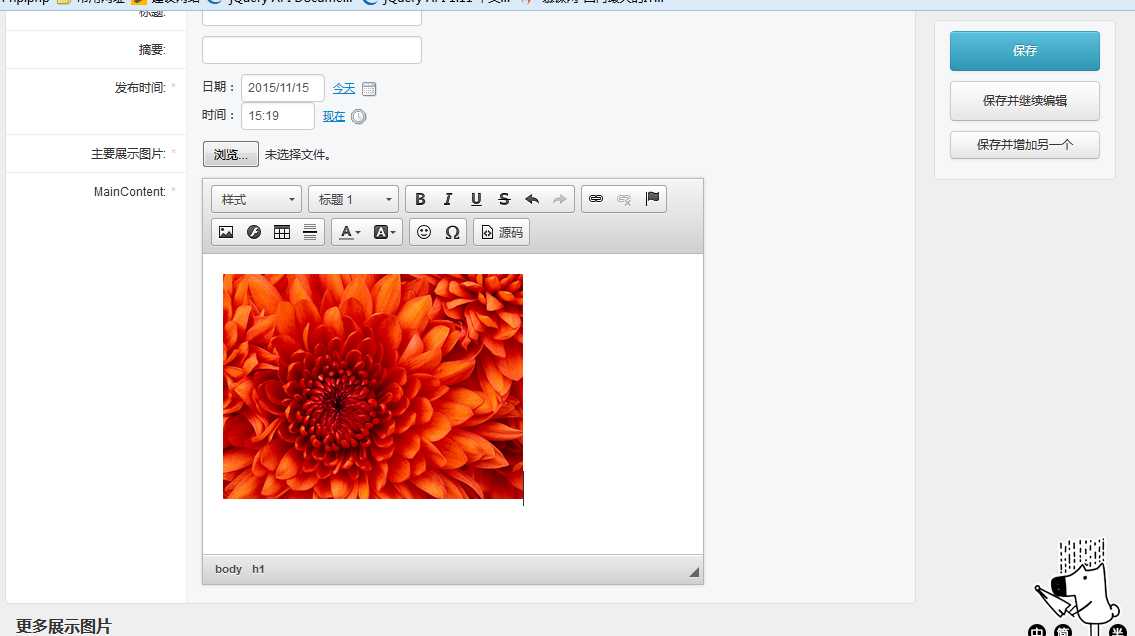Click the 更多展示图片 section heading

64,626
